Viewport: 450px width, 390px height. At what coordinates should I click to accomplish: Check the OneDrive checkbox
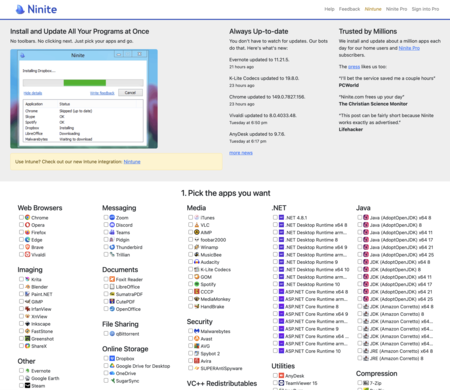pos(106,373)
